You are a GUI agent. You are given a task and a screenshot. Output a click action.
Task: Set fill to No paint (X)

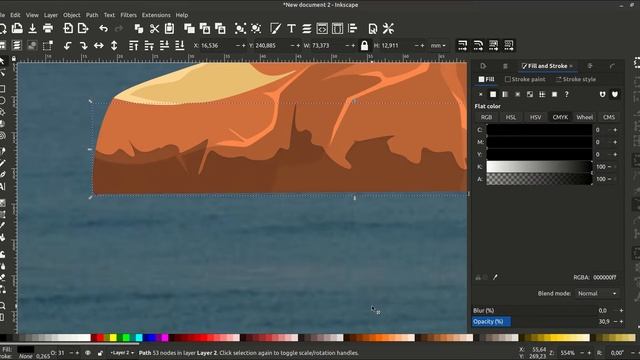[480, 94]
